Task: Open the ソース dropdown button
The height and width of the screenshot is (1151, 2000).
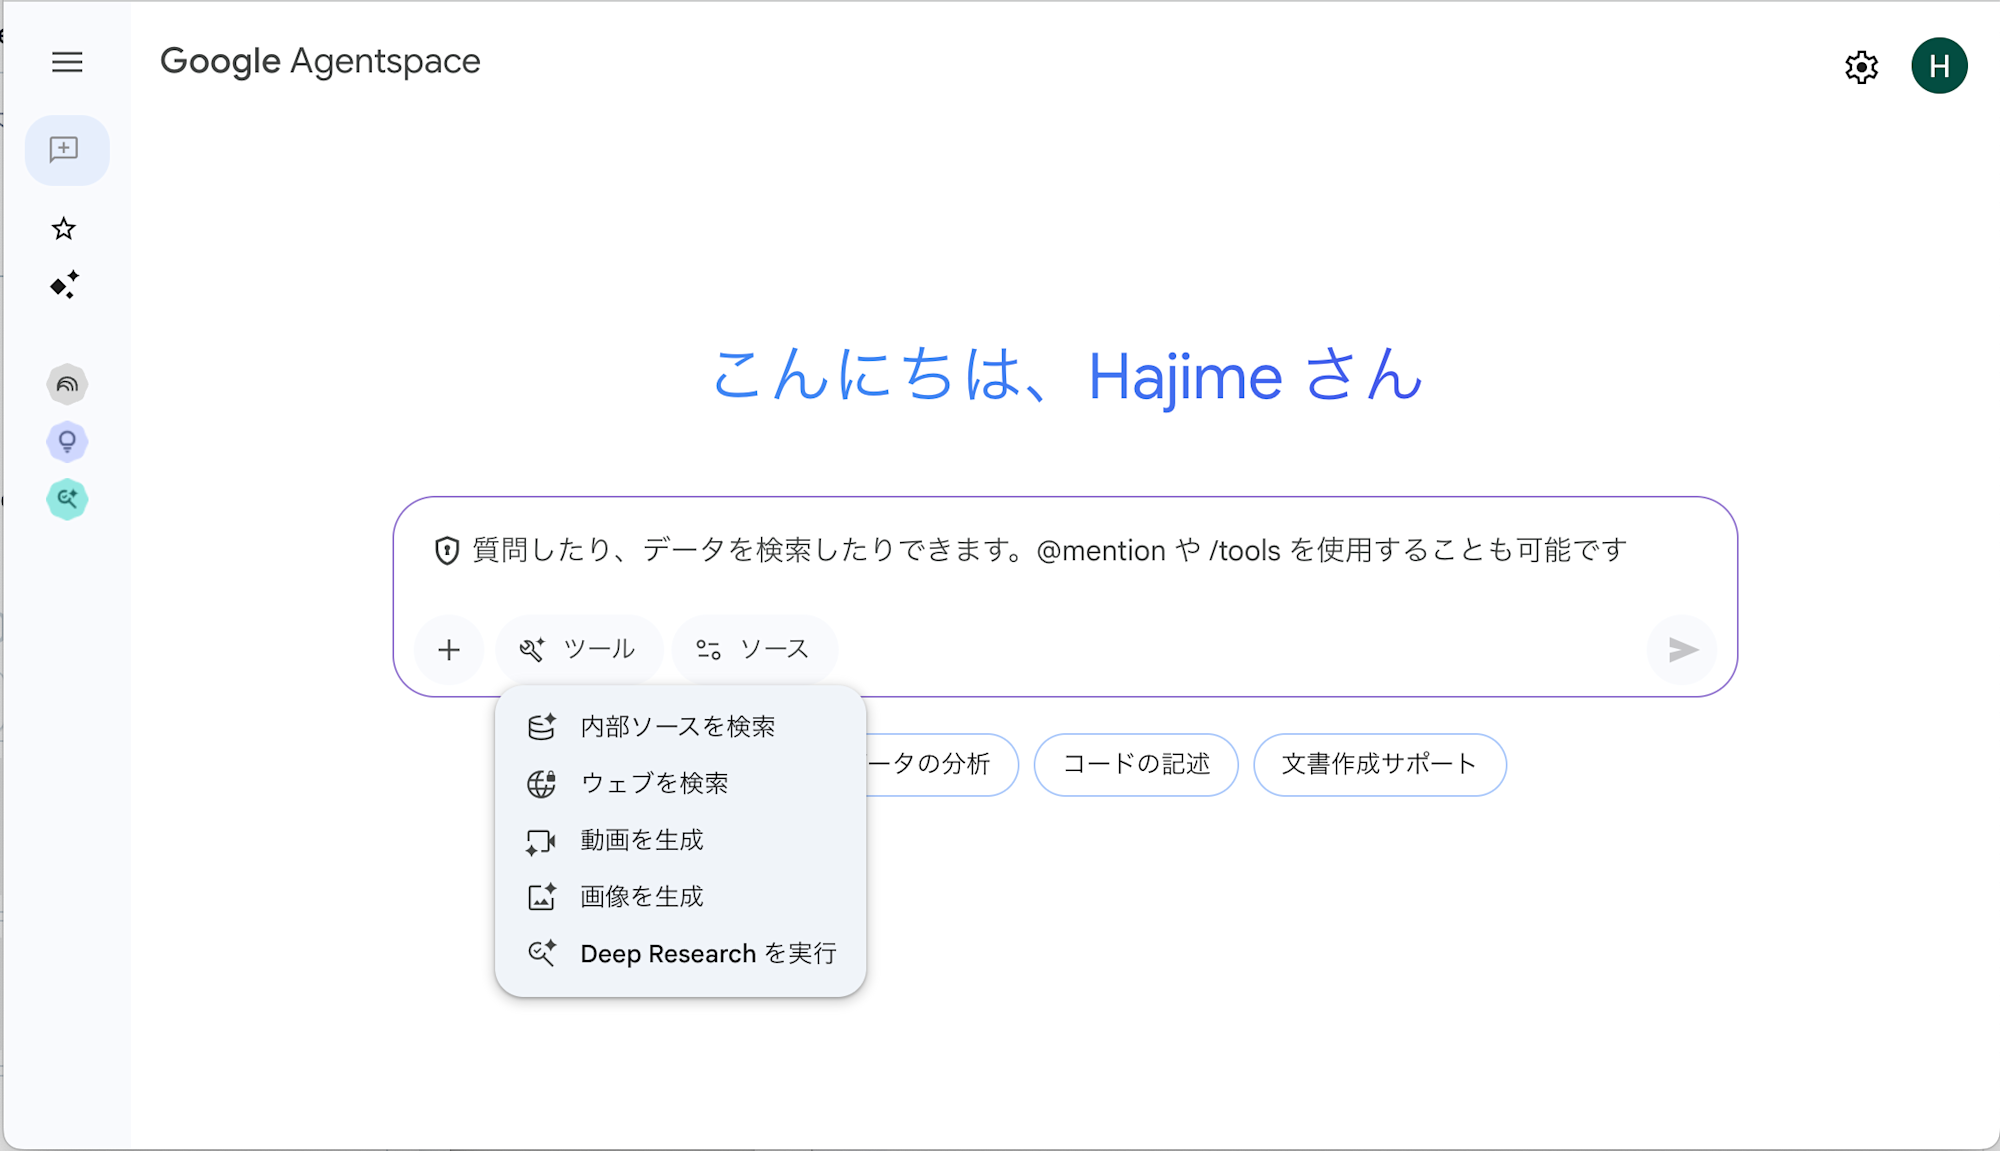Action: [755, 650]
